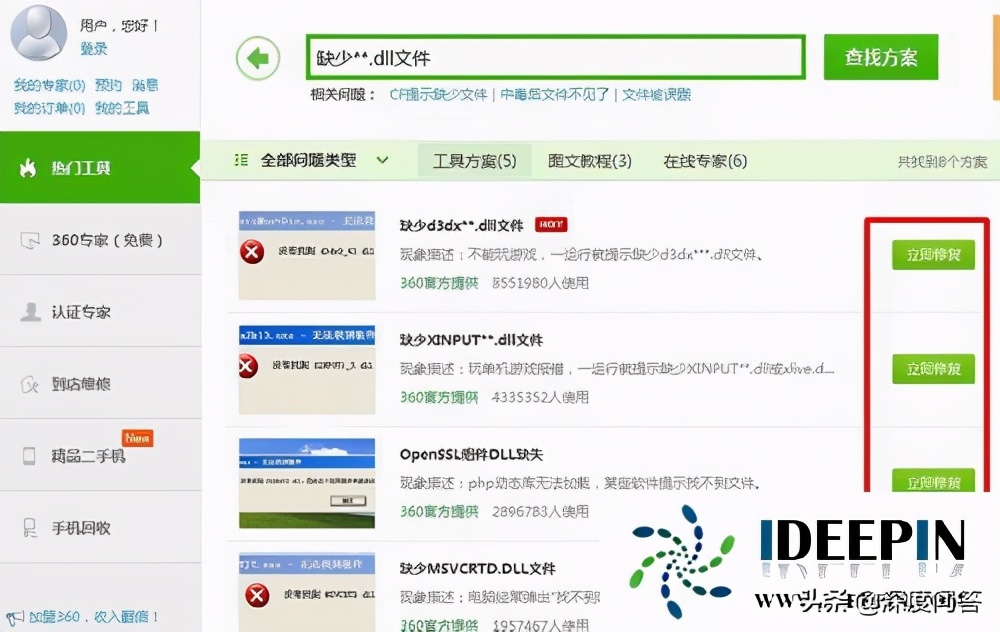The width and height of the screenshot is (1000, 632).
Task: Switch to the 图文教程(3) tab
Action: [x=587, y=160]
